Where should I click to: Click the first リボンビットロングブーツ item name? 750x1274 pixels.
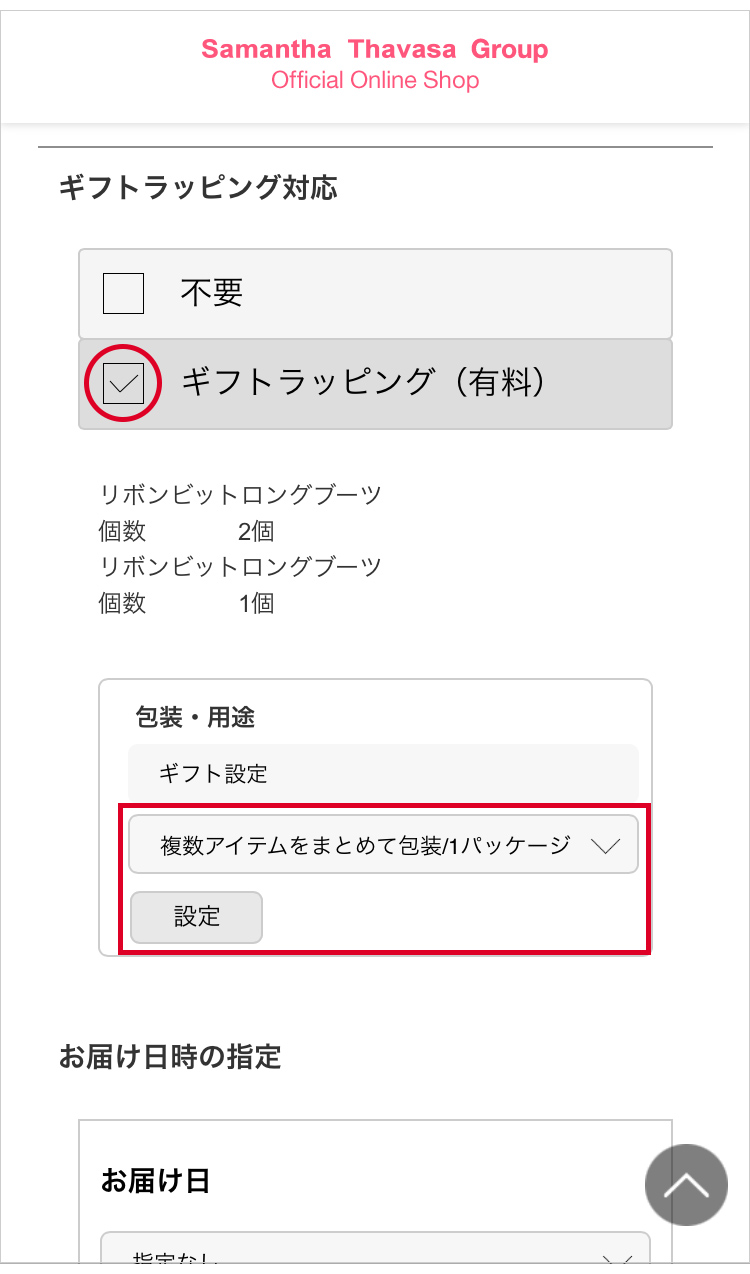240,494
